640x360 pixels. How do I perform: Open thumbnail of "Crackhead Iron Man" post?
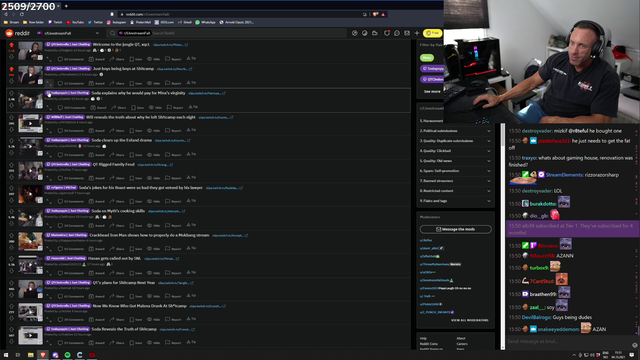[30, 242]
